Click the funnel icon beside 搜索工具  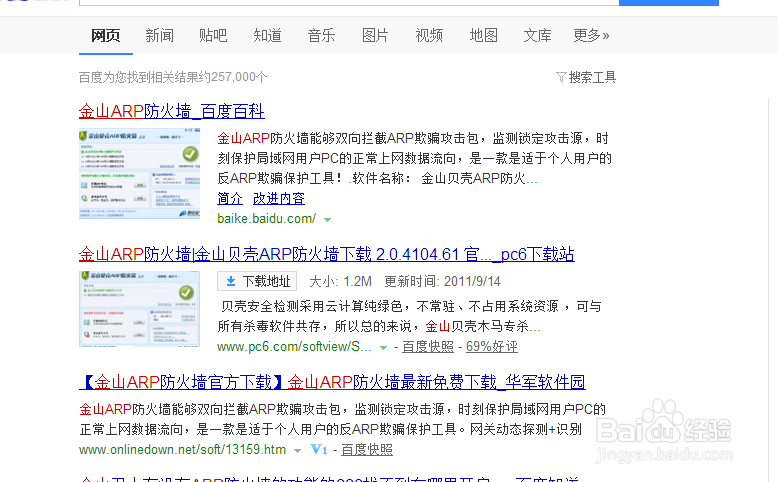561,77
